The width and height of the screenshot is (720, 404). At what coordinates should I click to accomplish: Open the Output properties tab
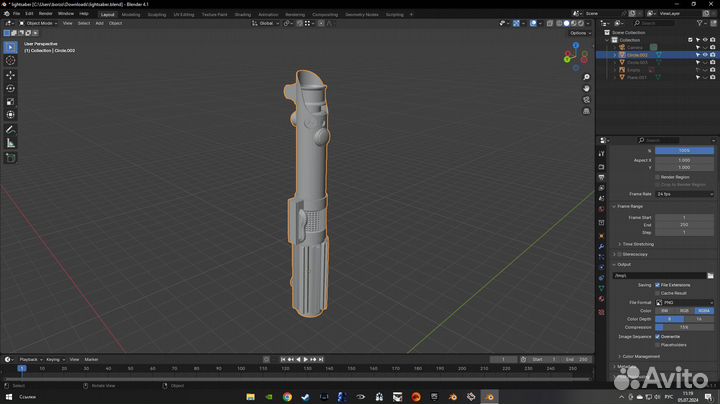[x=602, y=178]
